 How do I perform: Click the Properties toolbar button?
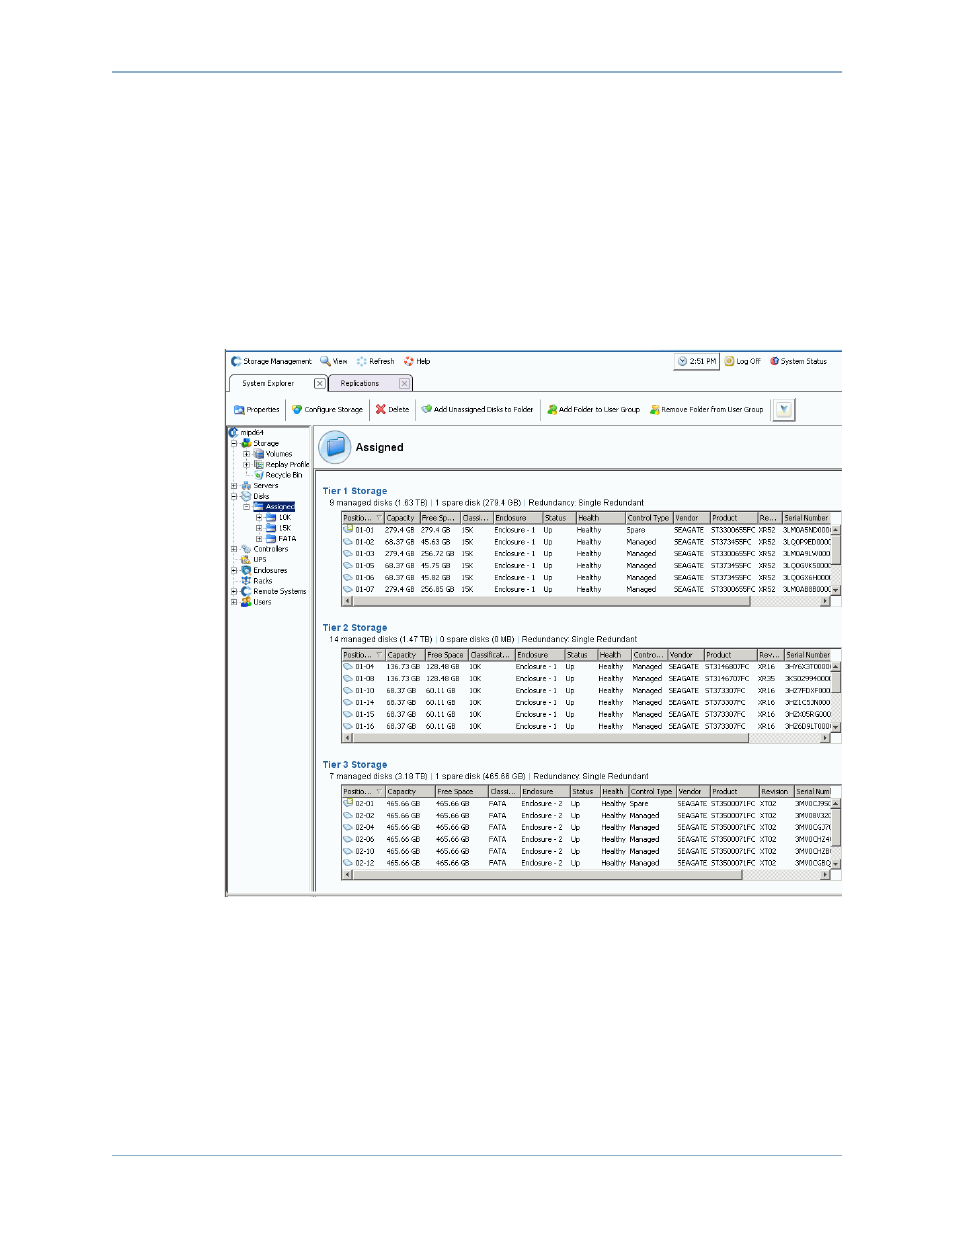point(257,409)
